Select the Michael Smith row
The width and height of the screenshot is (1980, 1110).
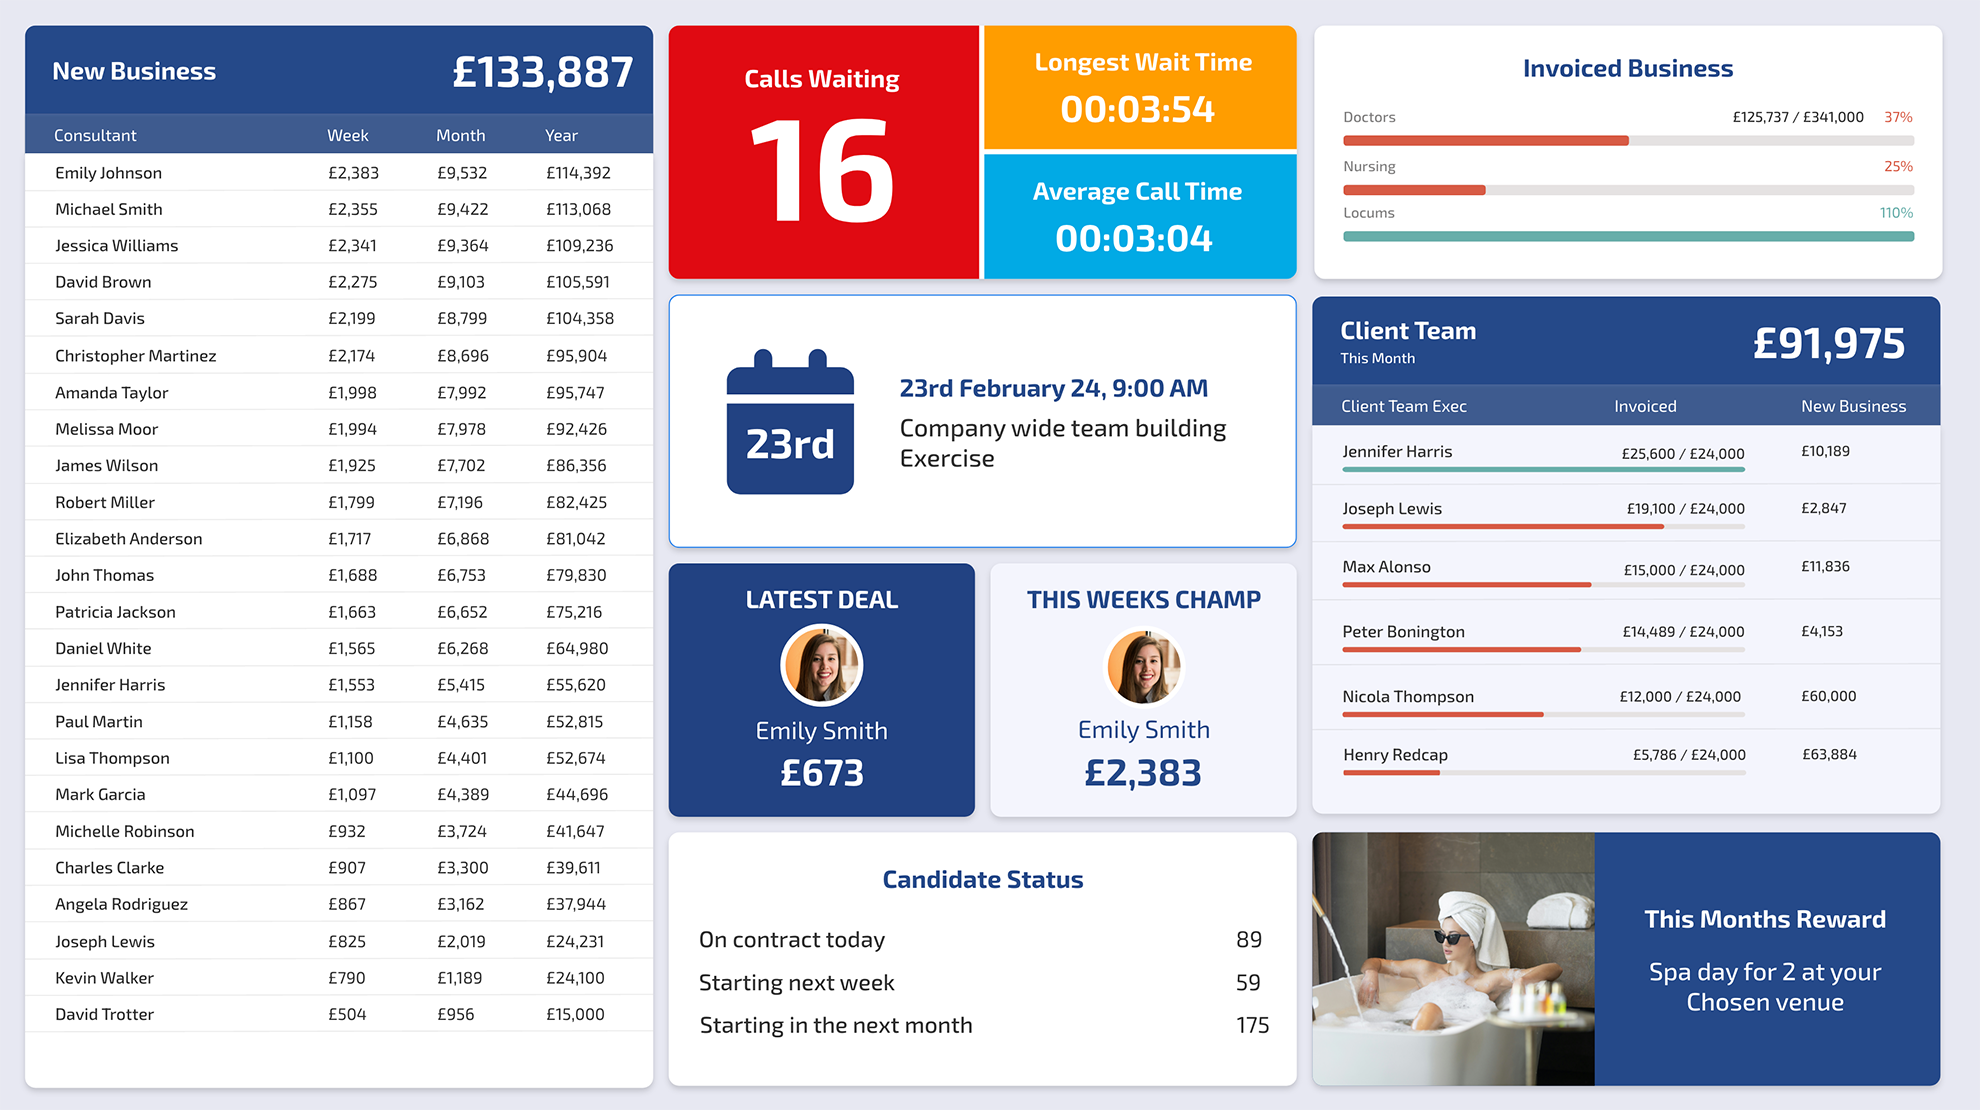tap(339, 209)
